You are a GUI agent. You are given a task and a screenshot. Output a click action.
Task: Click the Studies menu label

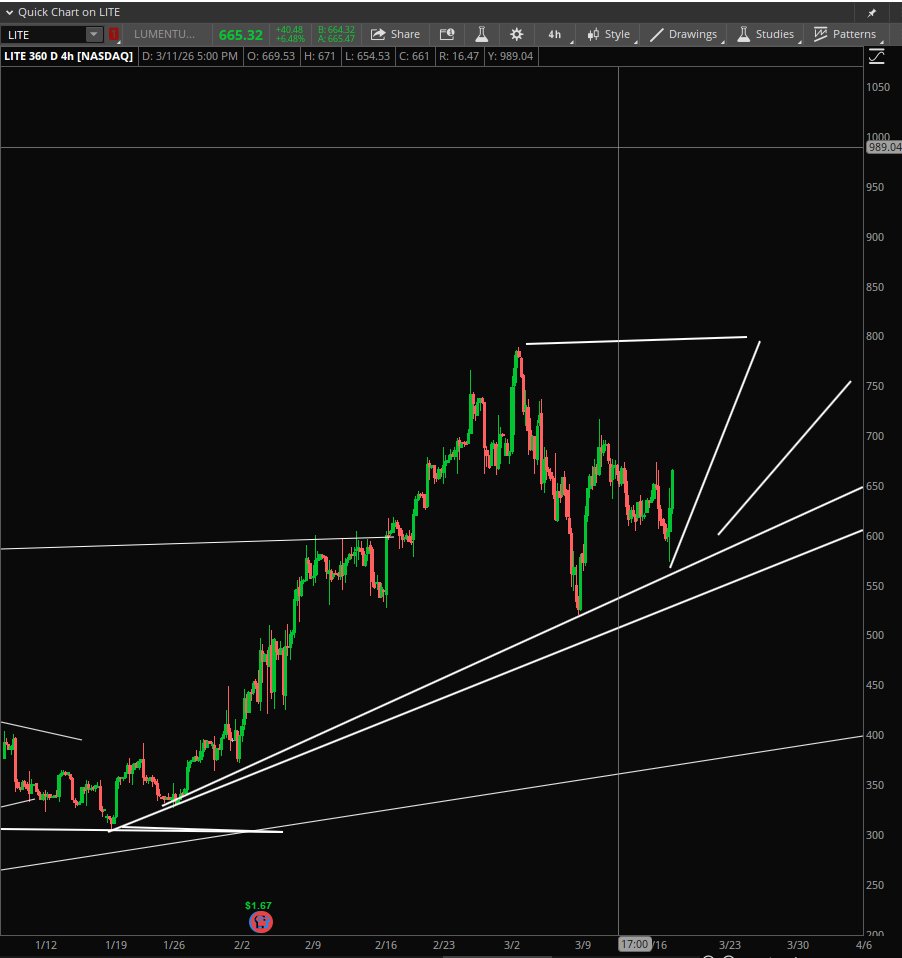pyautogui.click(x=774, y=33)
